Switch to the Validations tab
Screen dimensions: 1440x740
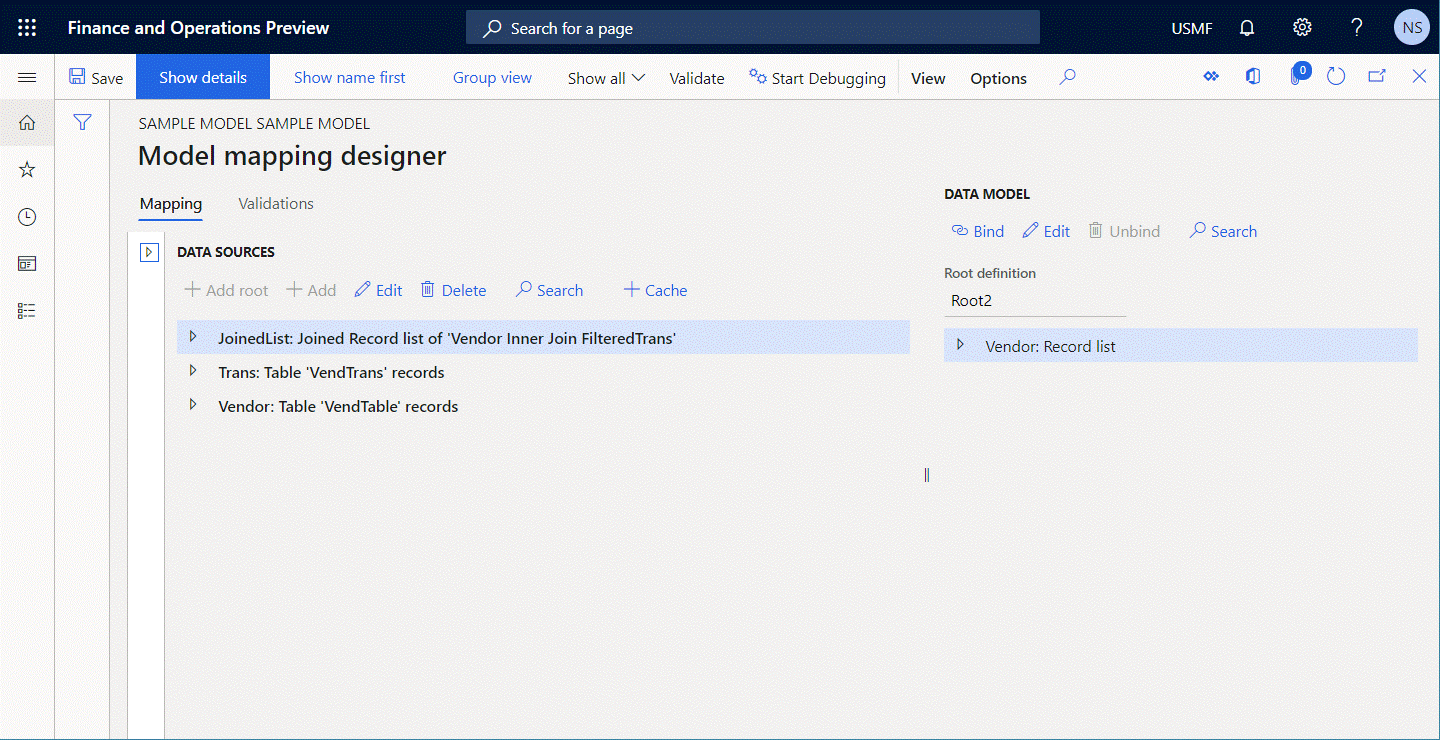[275, 203]
